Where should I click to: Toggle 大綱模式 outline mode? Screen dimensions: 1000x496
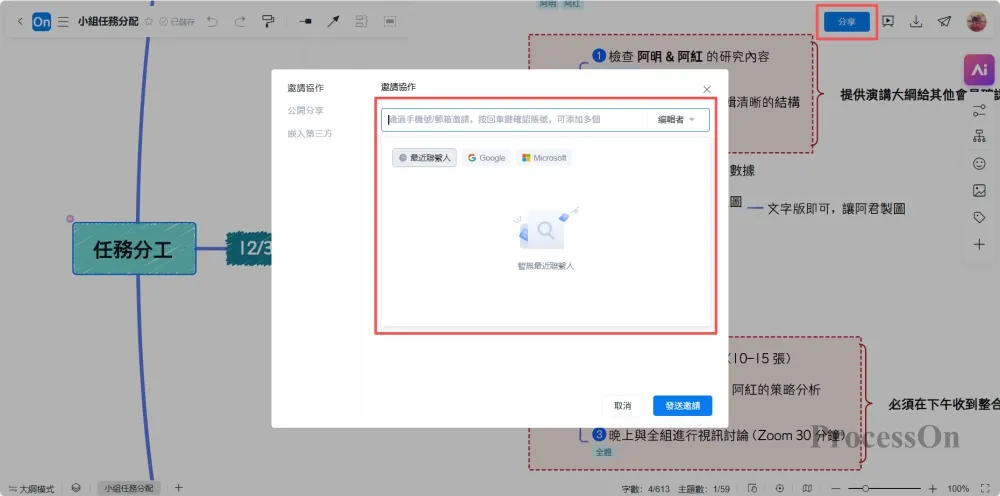[x=31, y=488]
